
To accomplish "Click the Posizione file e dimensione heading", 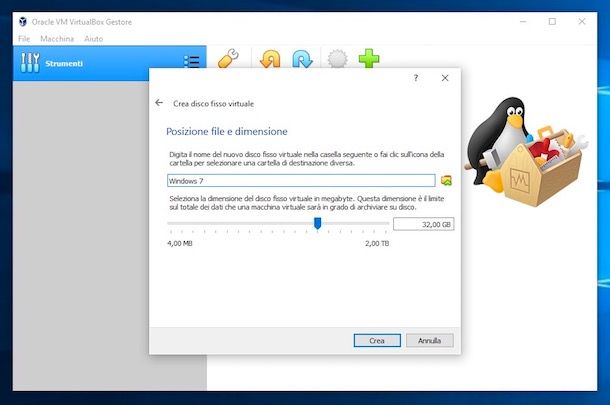I will point(227,131).
